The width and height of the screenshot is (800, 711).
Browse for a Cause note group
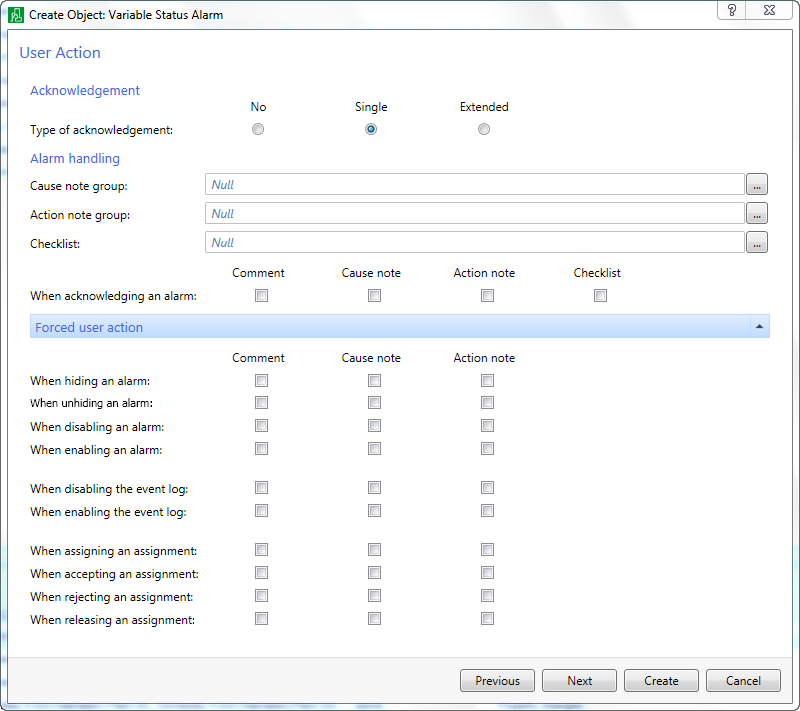tap(757, 184)
